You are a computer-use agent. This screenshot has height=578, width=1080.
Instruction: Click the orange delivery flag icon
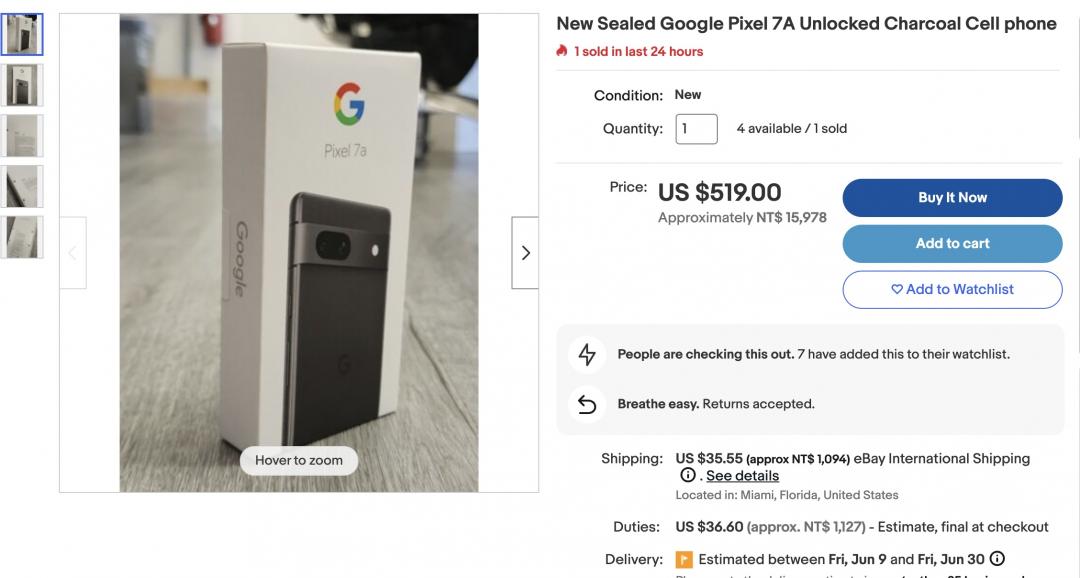(684, 560)
